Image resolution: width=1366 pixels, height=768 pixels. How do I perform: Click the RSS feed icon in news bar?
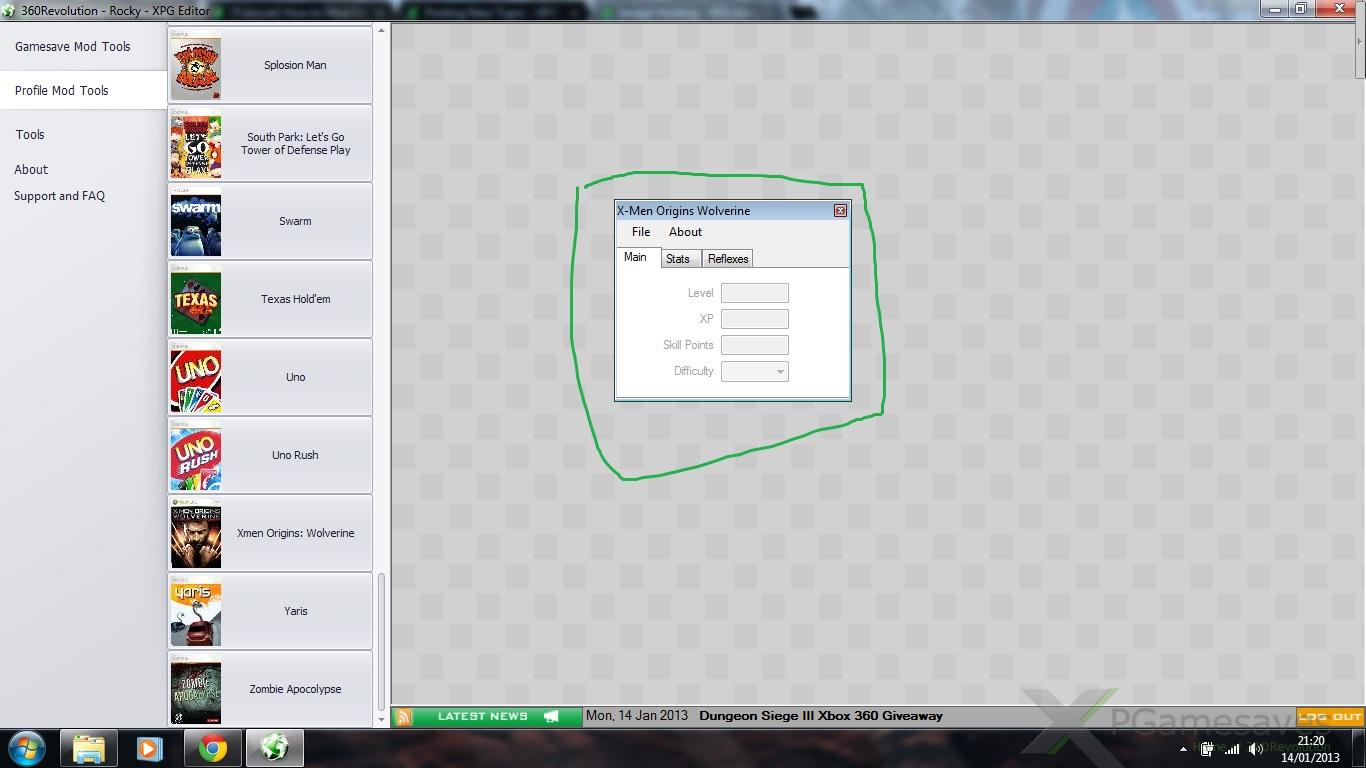[x=404, y=716]
